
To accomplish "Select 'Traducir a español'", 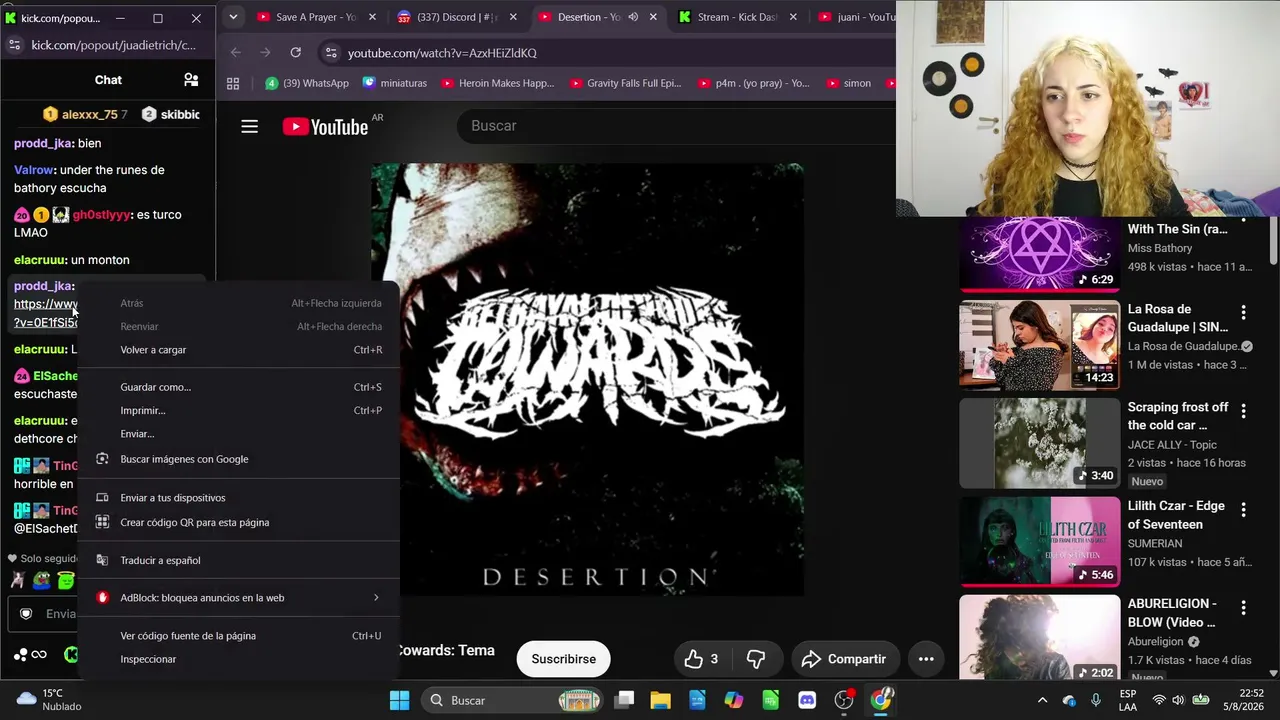I will (x=239, y=560).
